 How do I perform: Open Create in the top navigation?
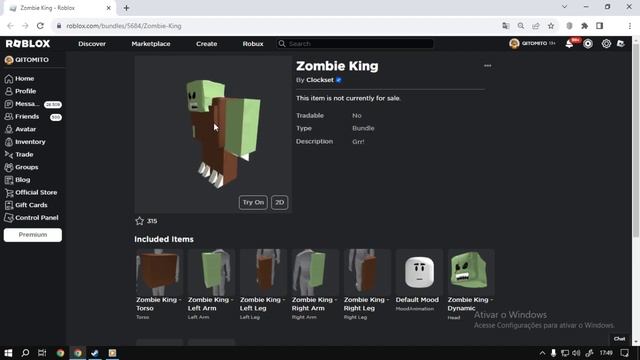click(207, 44)
